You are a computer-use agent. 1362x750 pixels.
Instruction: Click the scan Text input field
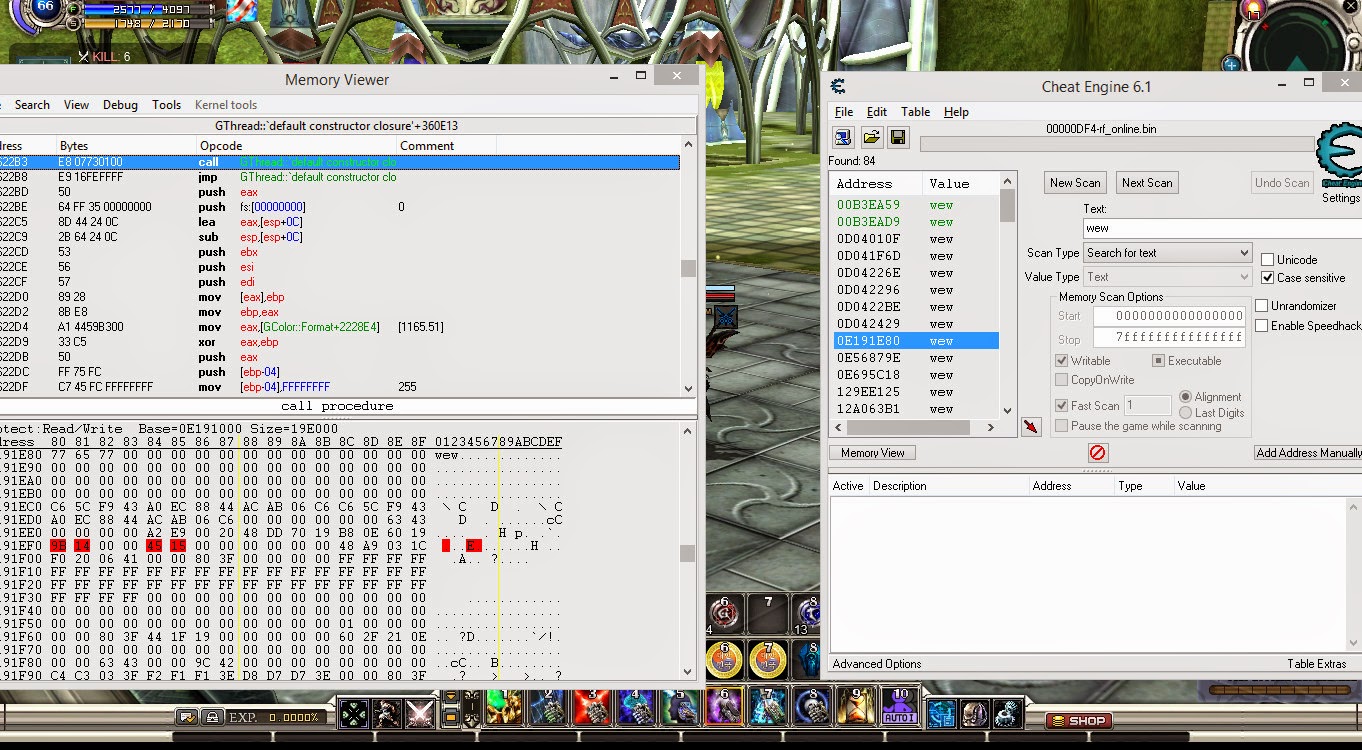[x=1222, y=228]
